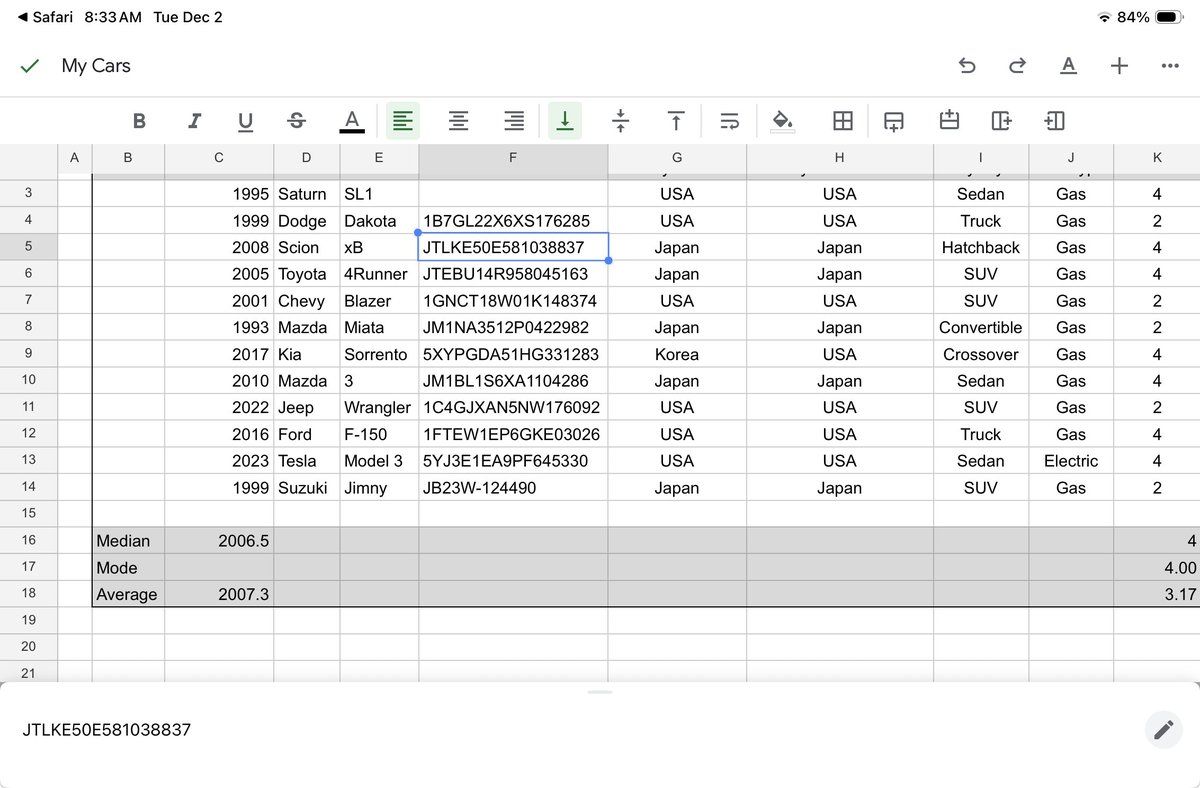Select the cell showing 3.17

(1157, 594)
